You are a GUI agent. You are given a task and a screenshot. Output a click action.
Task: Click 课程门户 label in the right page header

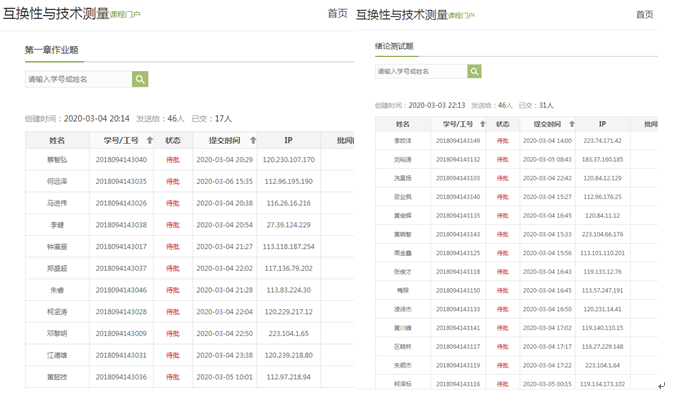[x=461, y=15]
